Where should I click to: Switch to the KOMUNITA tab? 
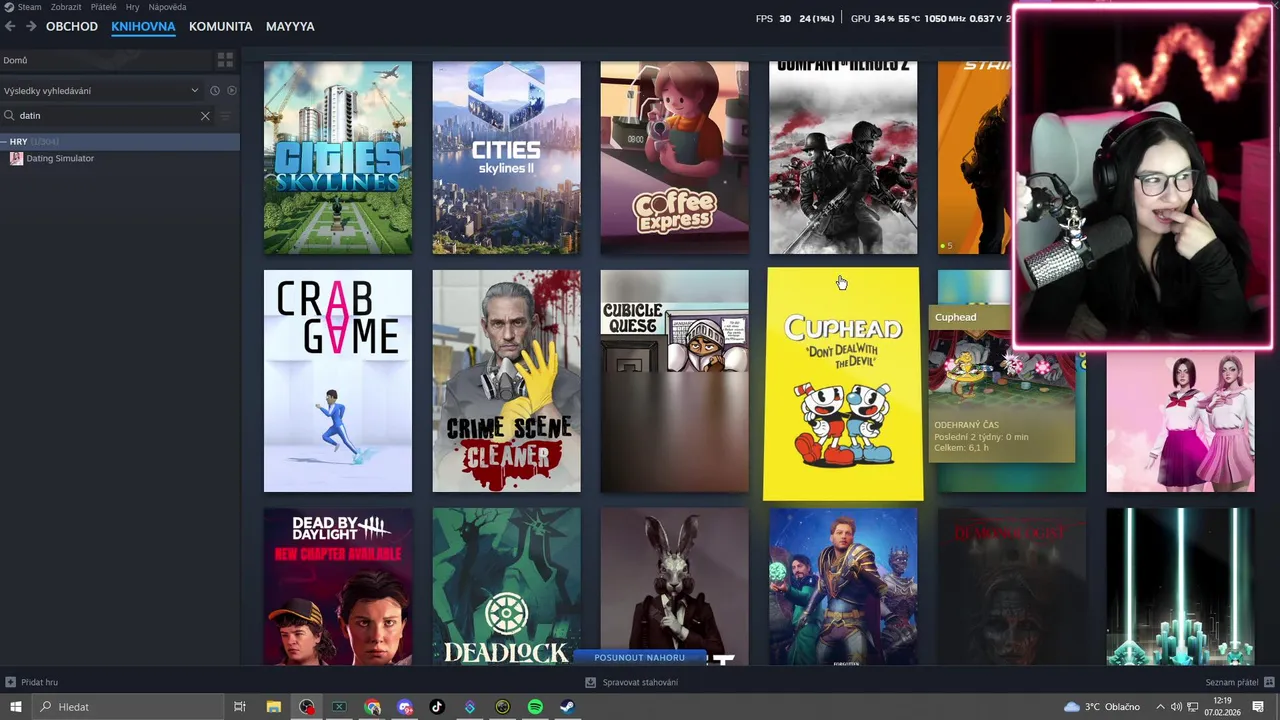(x=220, y=26)
